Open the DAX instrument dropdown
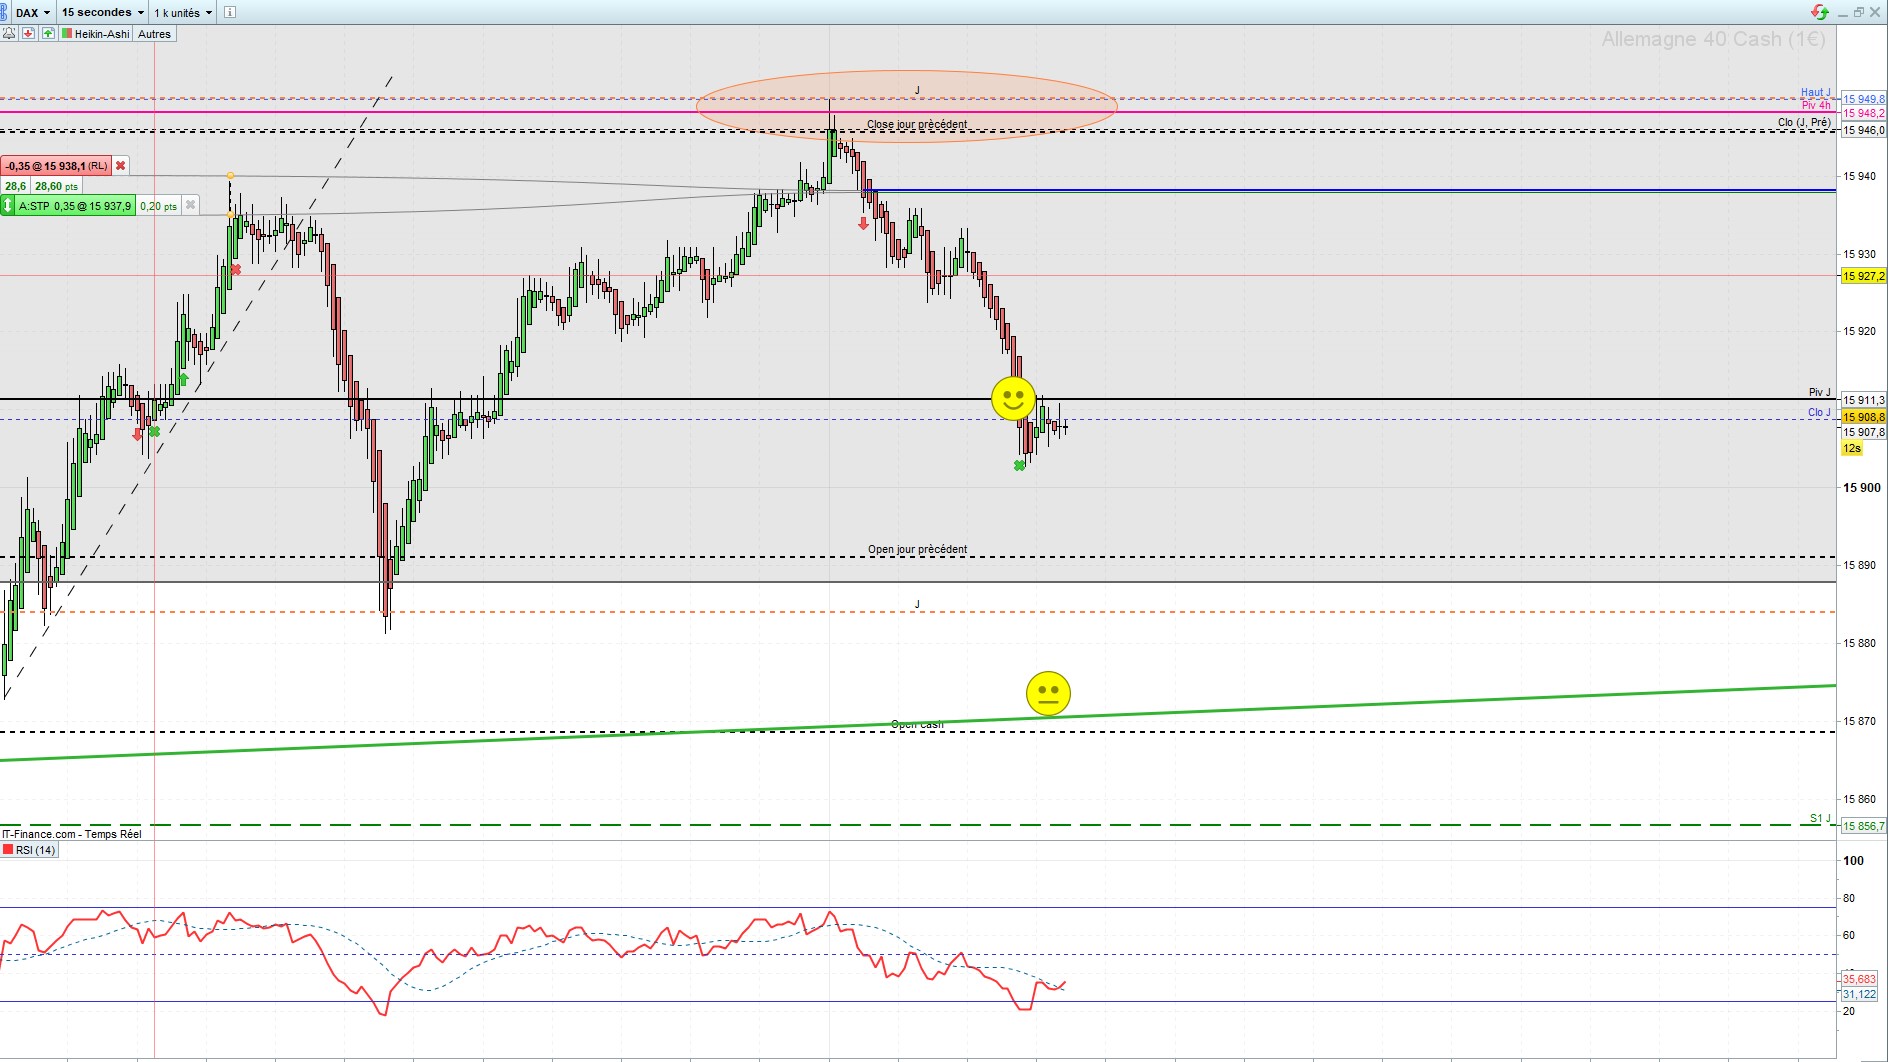1888x1062 pixels. (x=32, y=12)
